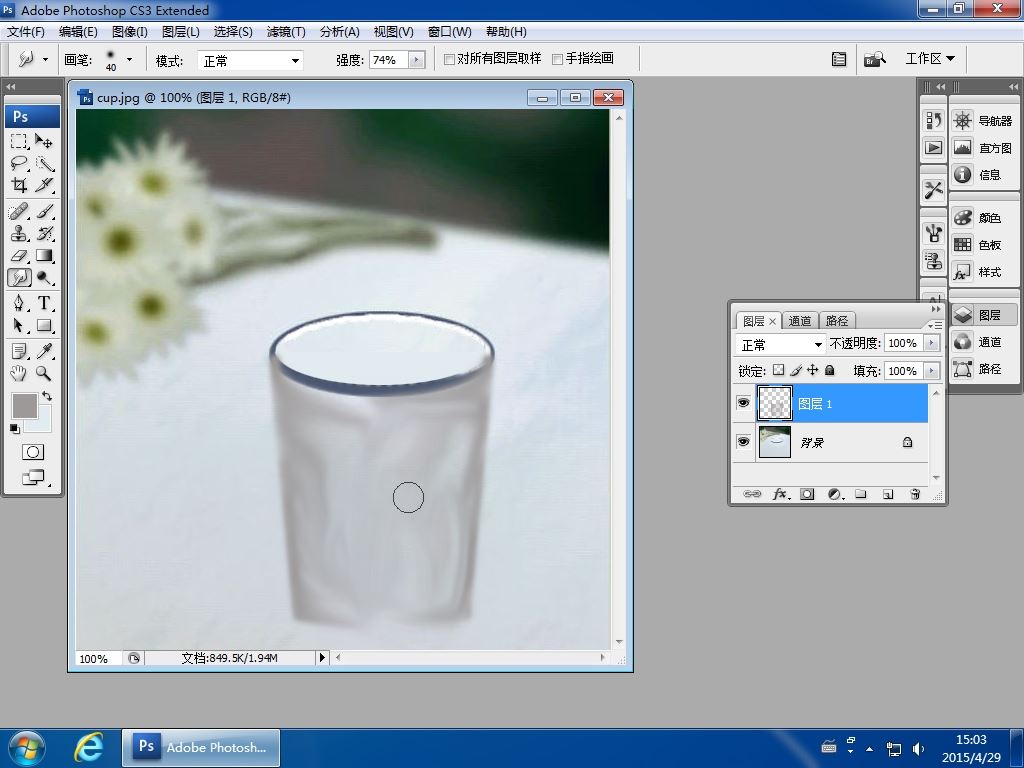This screenshot has width=1024, height=768.
Task: Open the Layers panel flyout menu
Action: [935, 325]
